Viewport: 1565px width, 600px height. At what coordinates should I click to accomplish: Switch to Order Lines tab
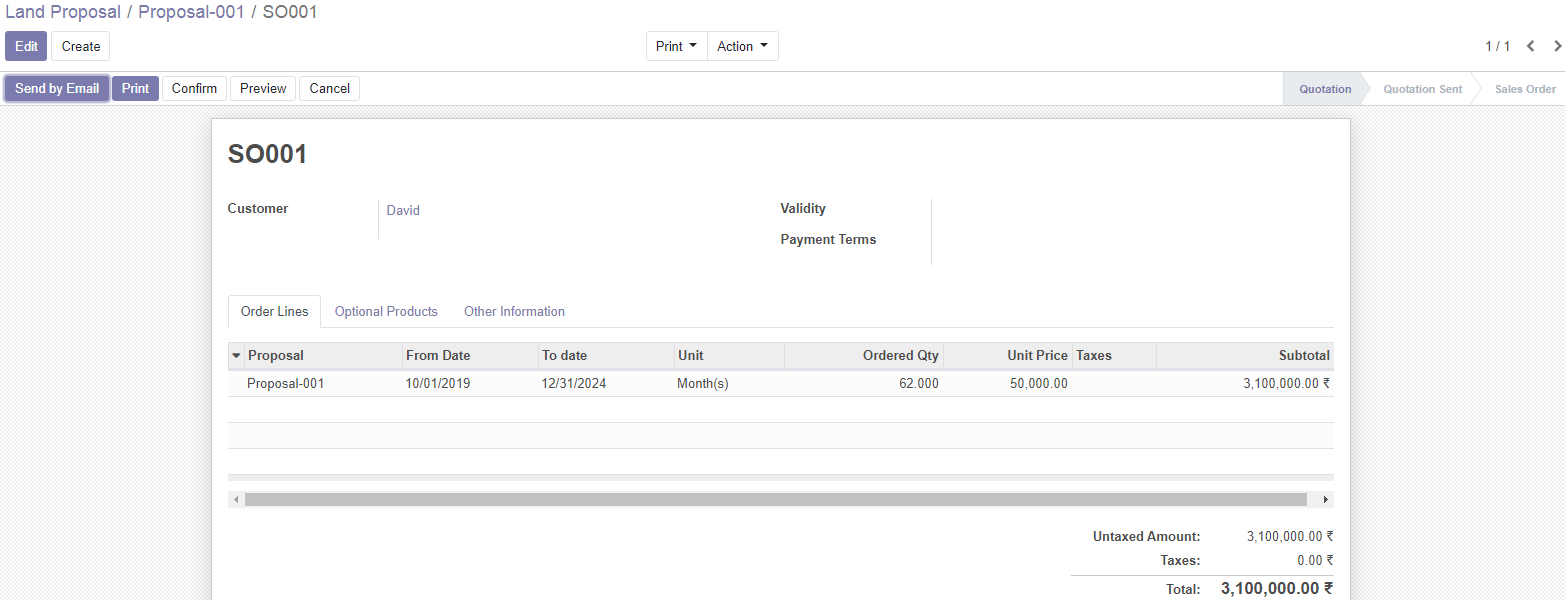pos(275,312)
